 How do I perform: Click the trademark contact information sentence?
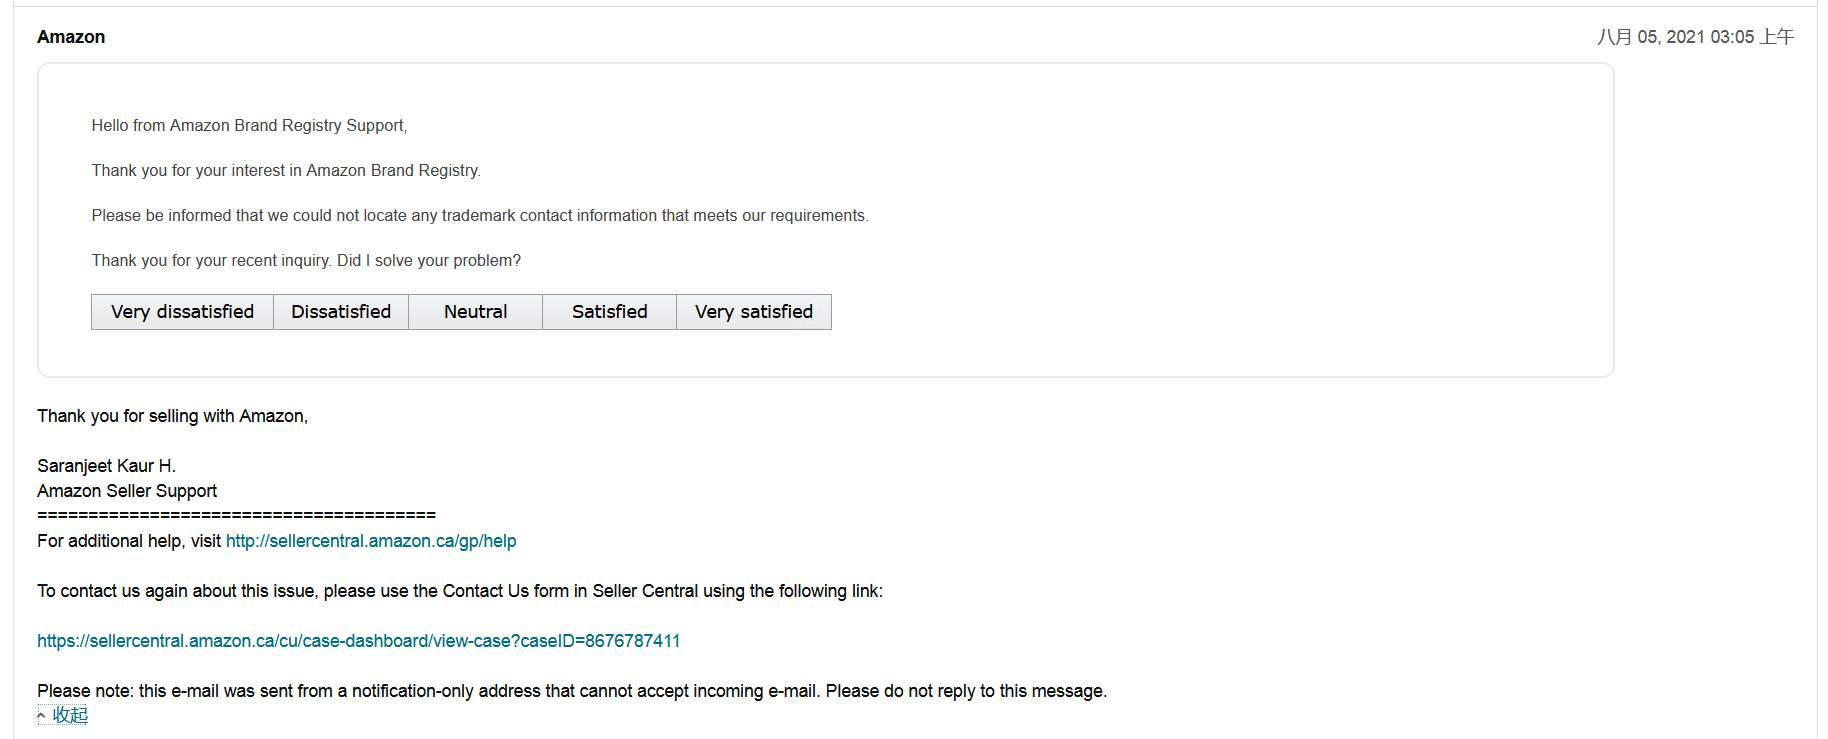tap(480, 216)
